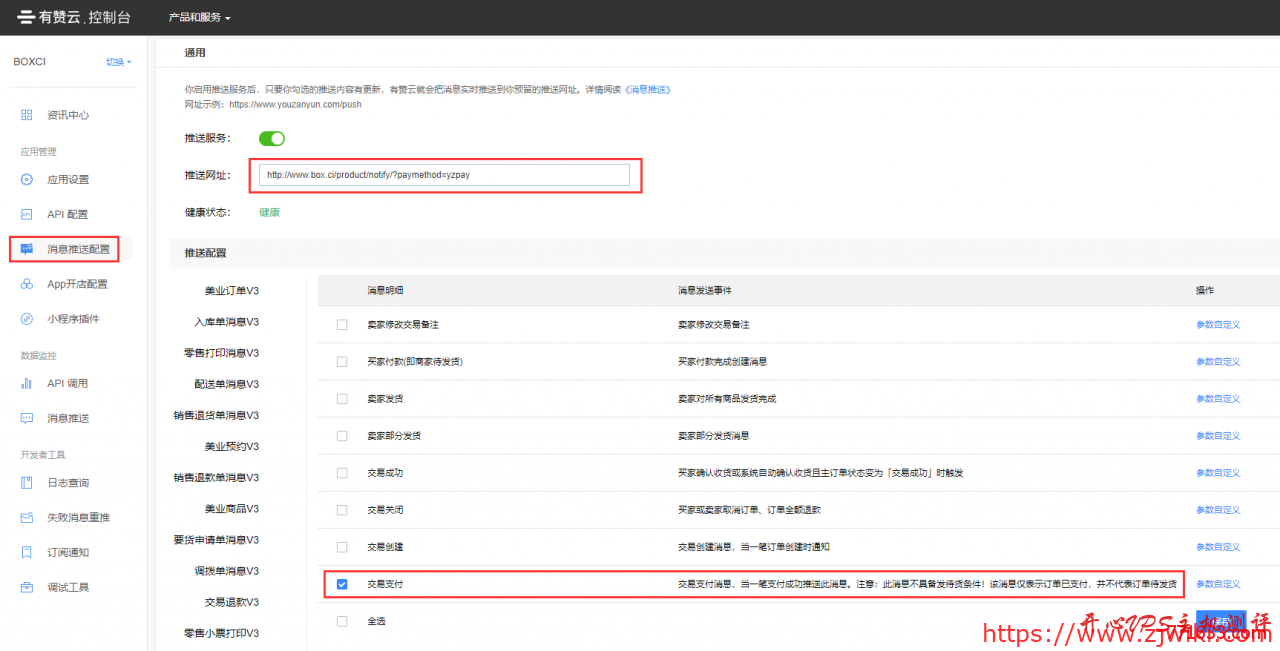Open API 配置 from the sidebar
Viewport: 1280px width, 651px height.
(x=24, y=214)
